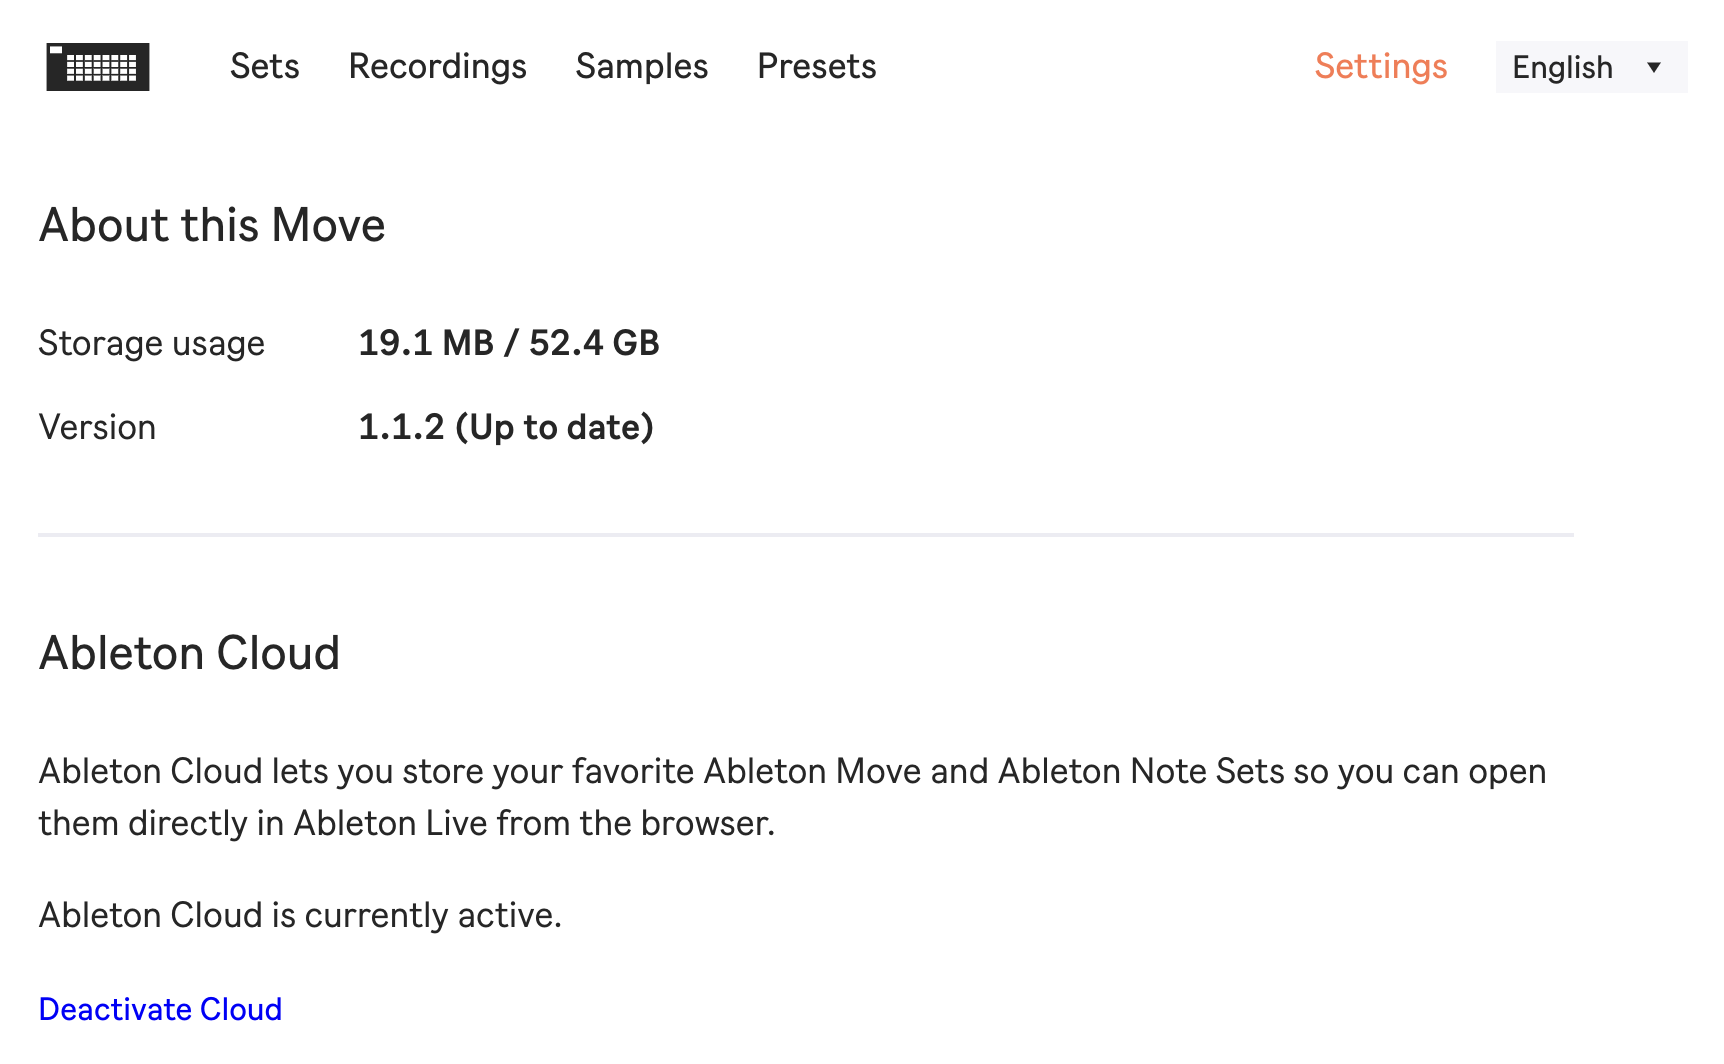The width and height of the screenshot is (1724, 1064).
Task: Select the 1.1.2 (Up to date) text
Action: 506,427
